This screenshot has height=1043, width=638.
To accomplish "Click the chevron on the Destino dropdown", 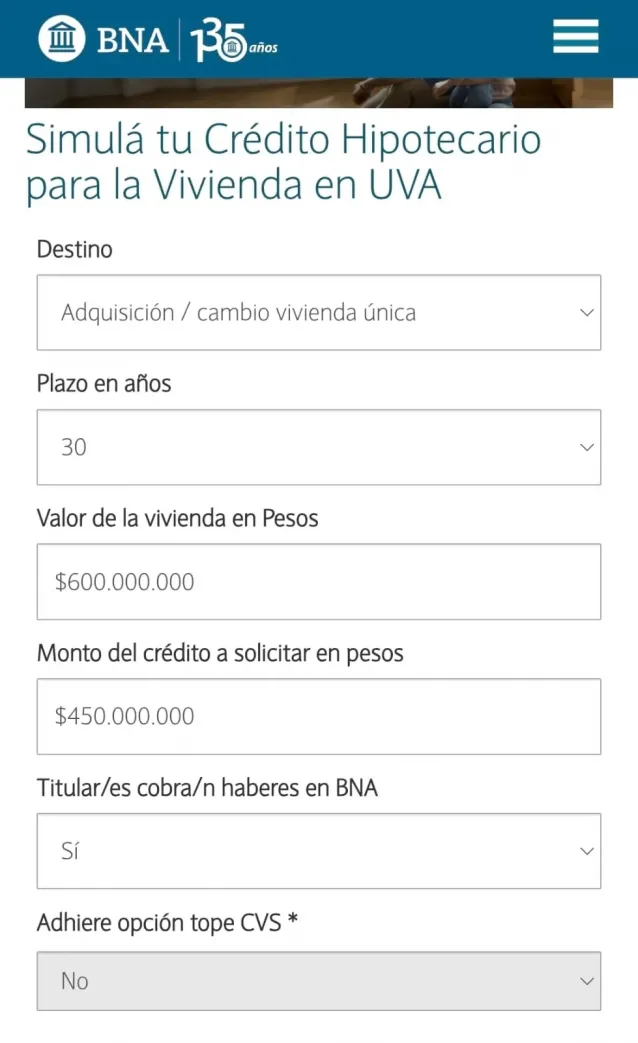I will [587, 312].
